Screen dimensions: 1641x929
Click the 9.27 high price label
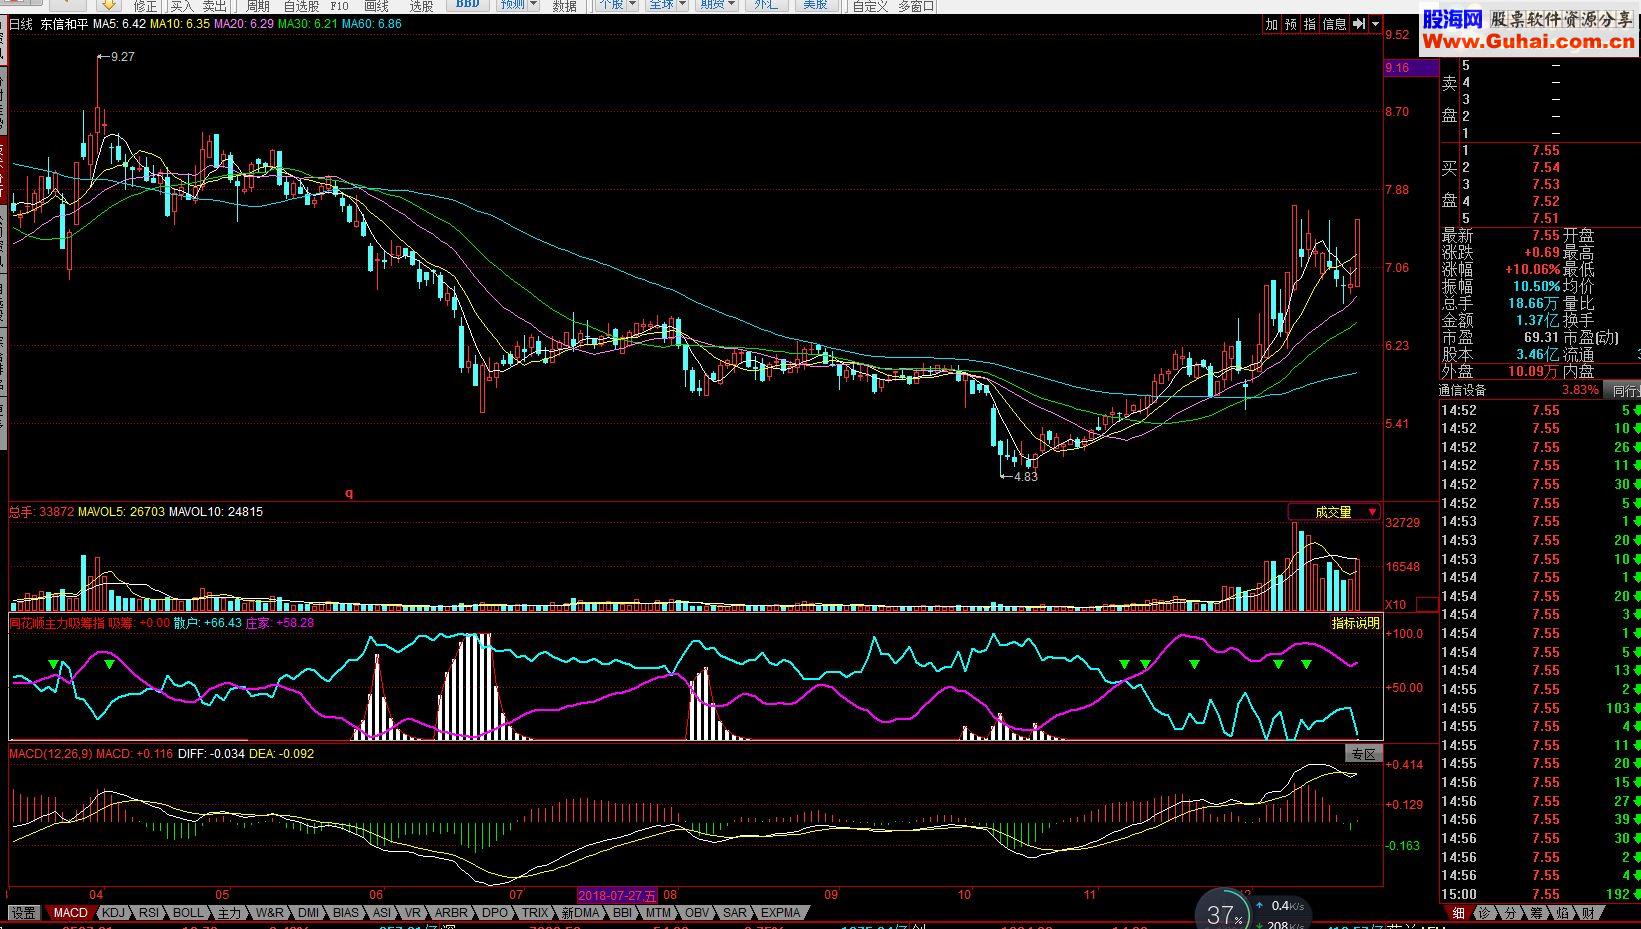click(123, 57)
